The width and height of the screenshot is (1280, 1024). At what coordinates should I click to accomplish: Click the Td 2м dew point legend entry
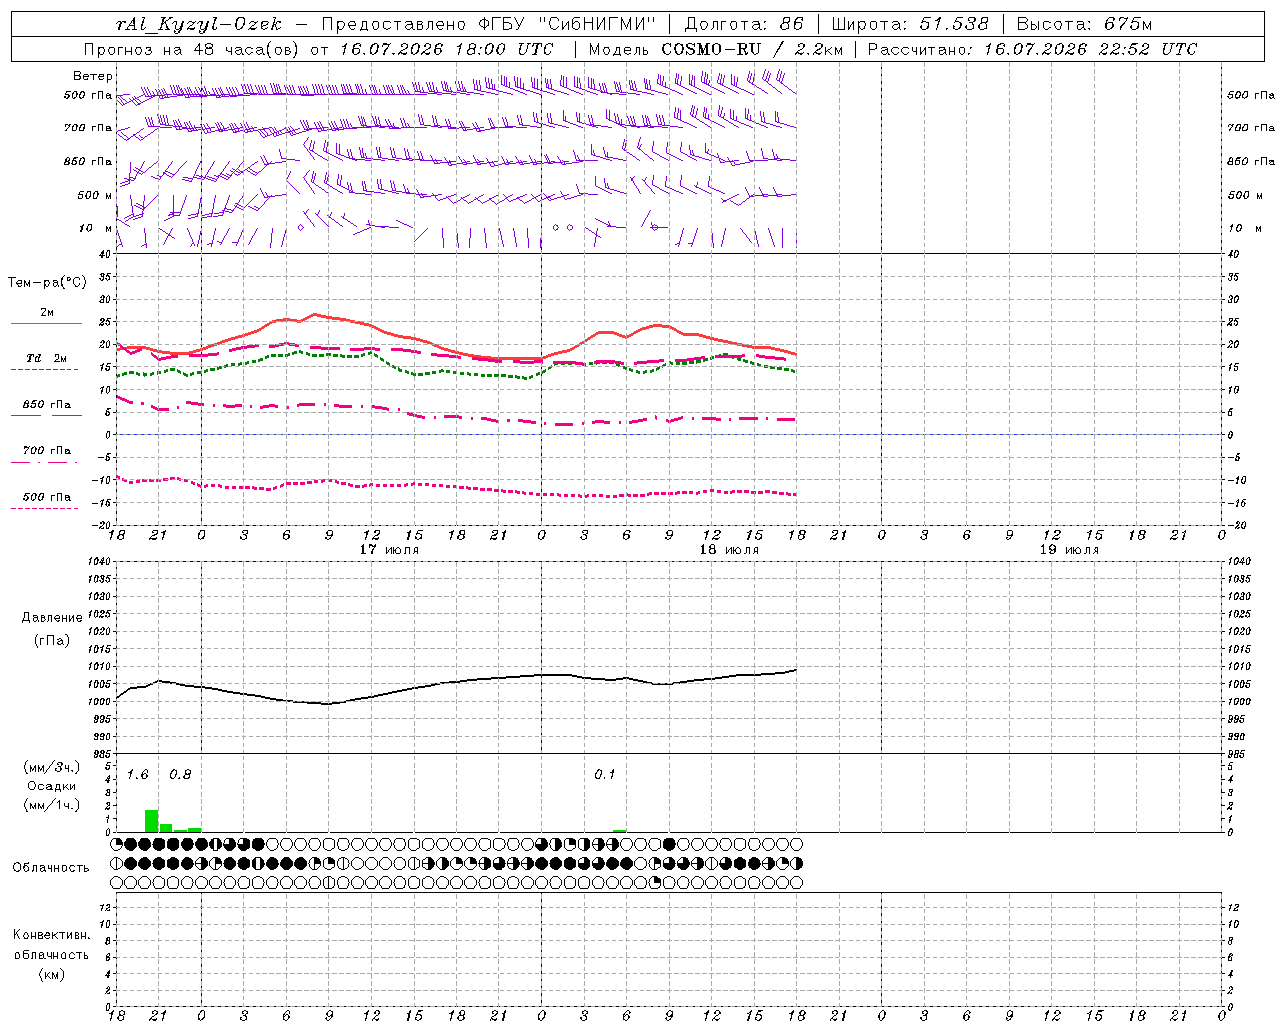46,358
